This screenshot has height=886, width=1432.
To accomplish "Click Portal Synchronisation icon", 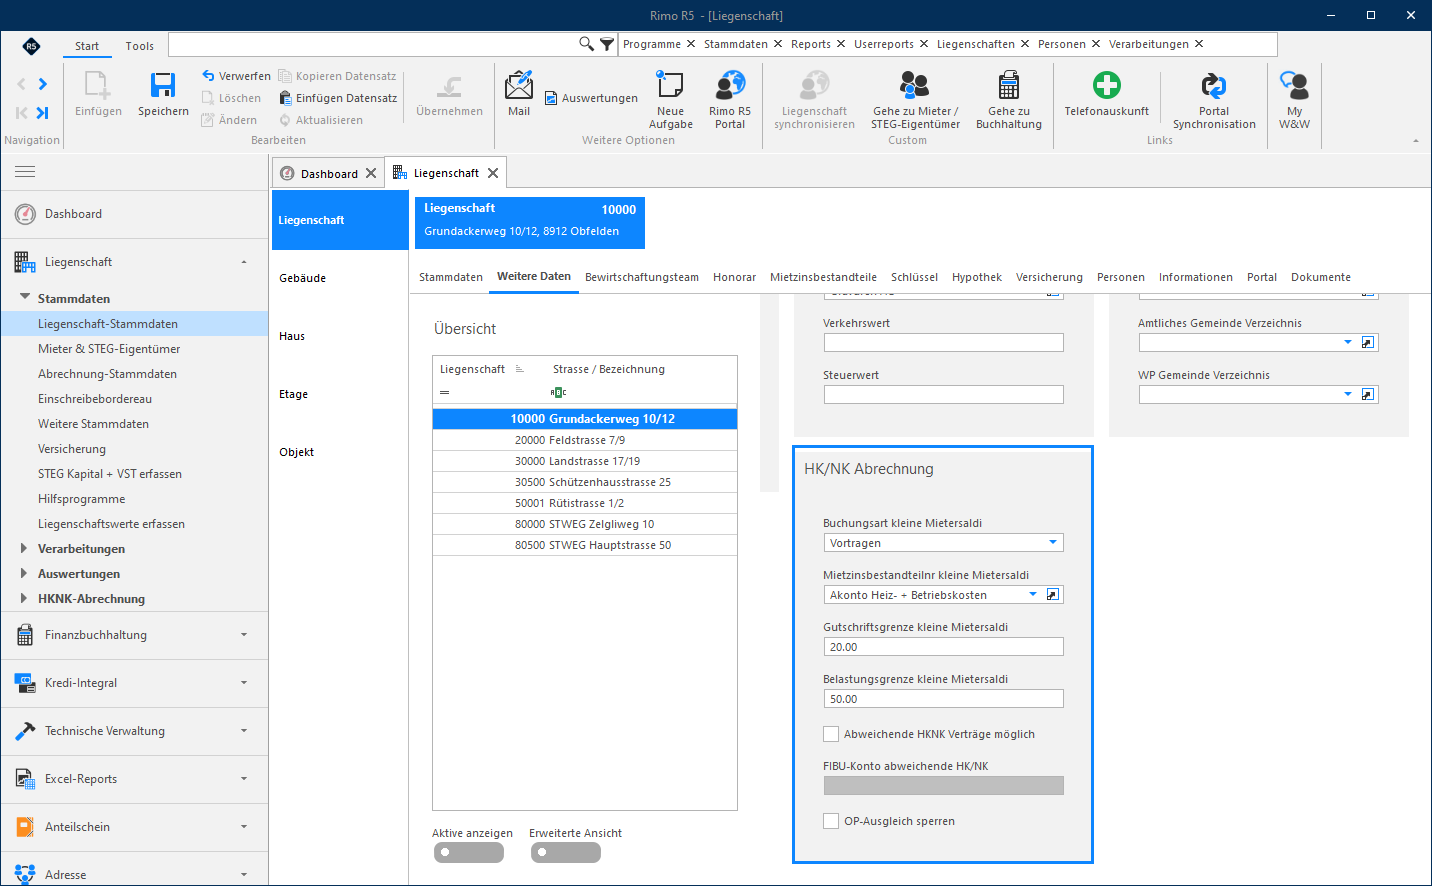I will click(1214, 85).
